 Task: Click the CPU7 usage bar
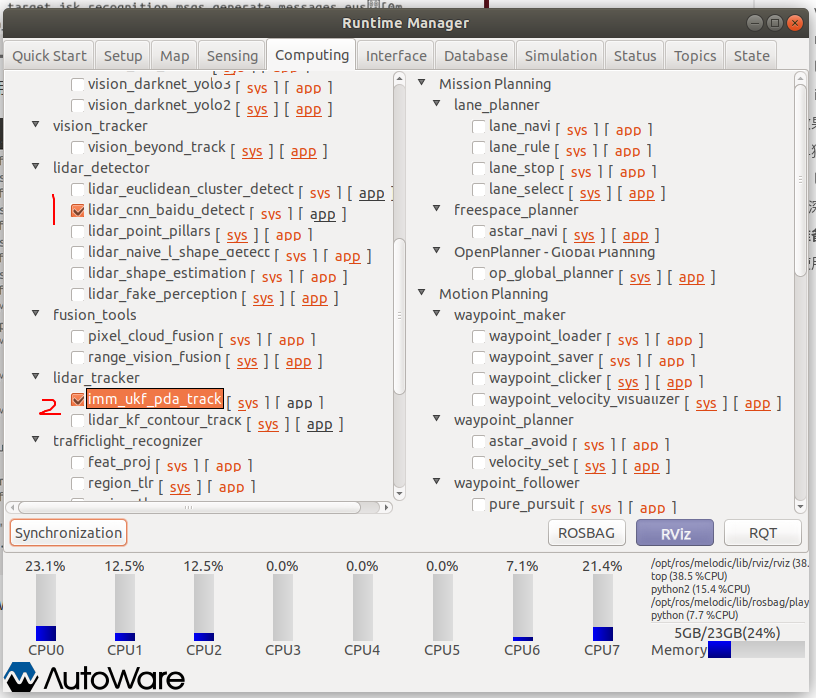603,607
